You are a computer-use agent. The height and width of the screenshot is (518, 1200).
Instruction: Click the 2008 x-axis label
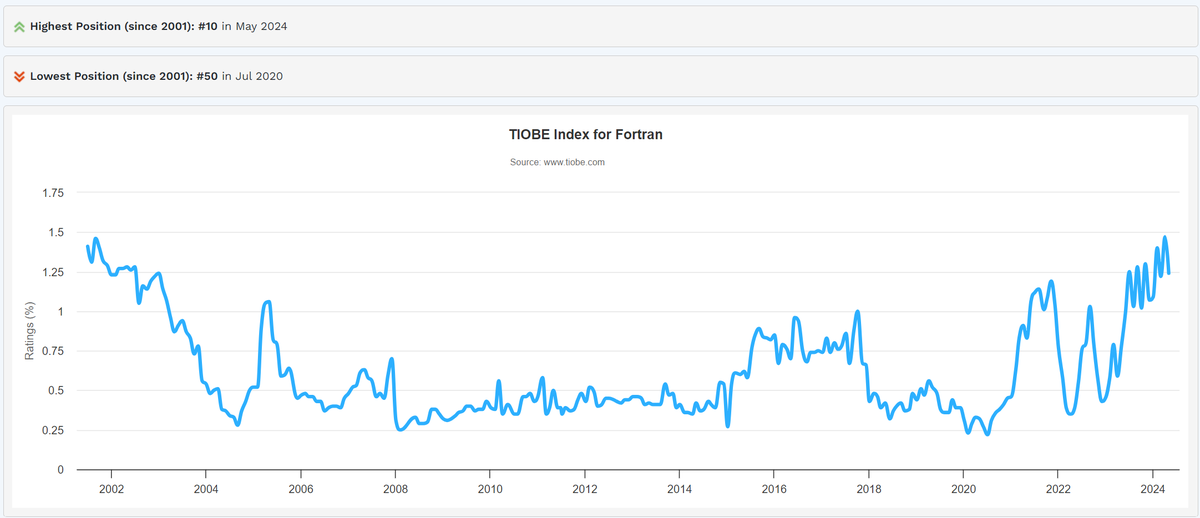[395, 489]
